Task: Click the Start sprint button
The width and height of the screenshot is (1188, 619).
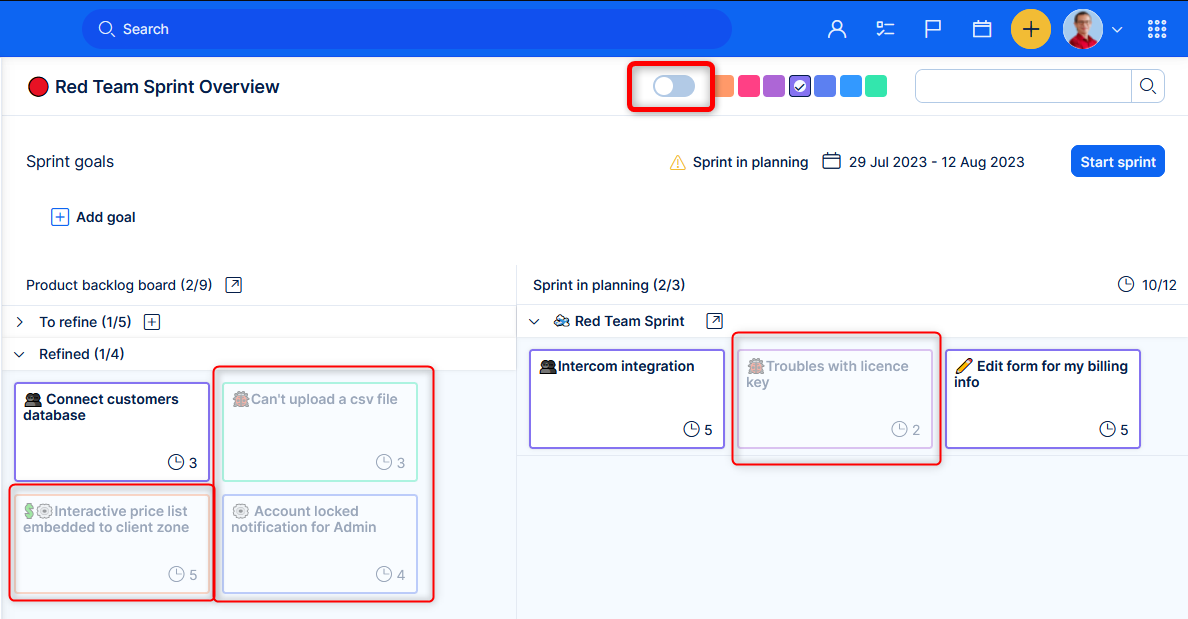Action: (x=1117, y=162)
